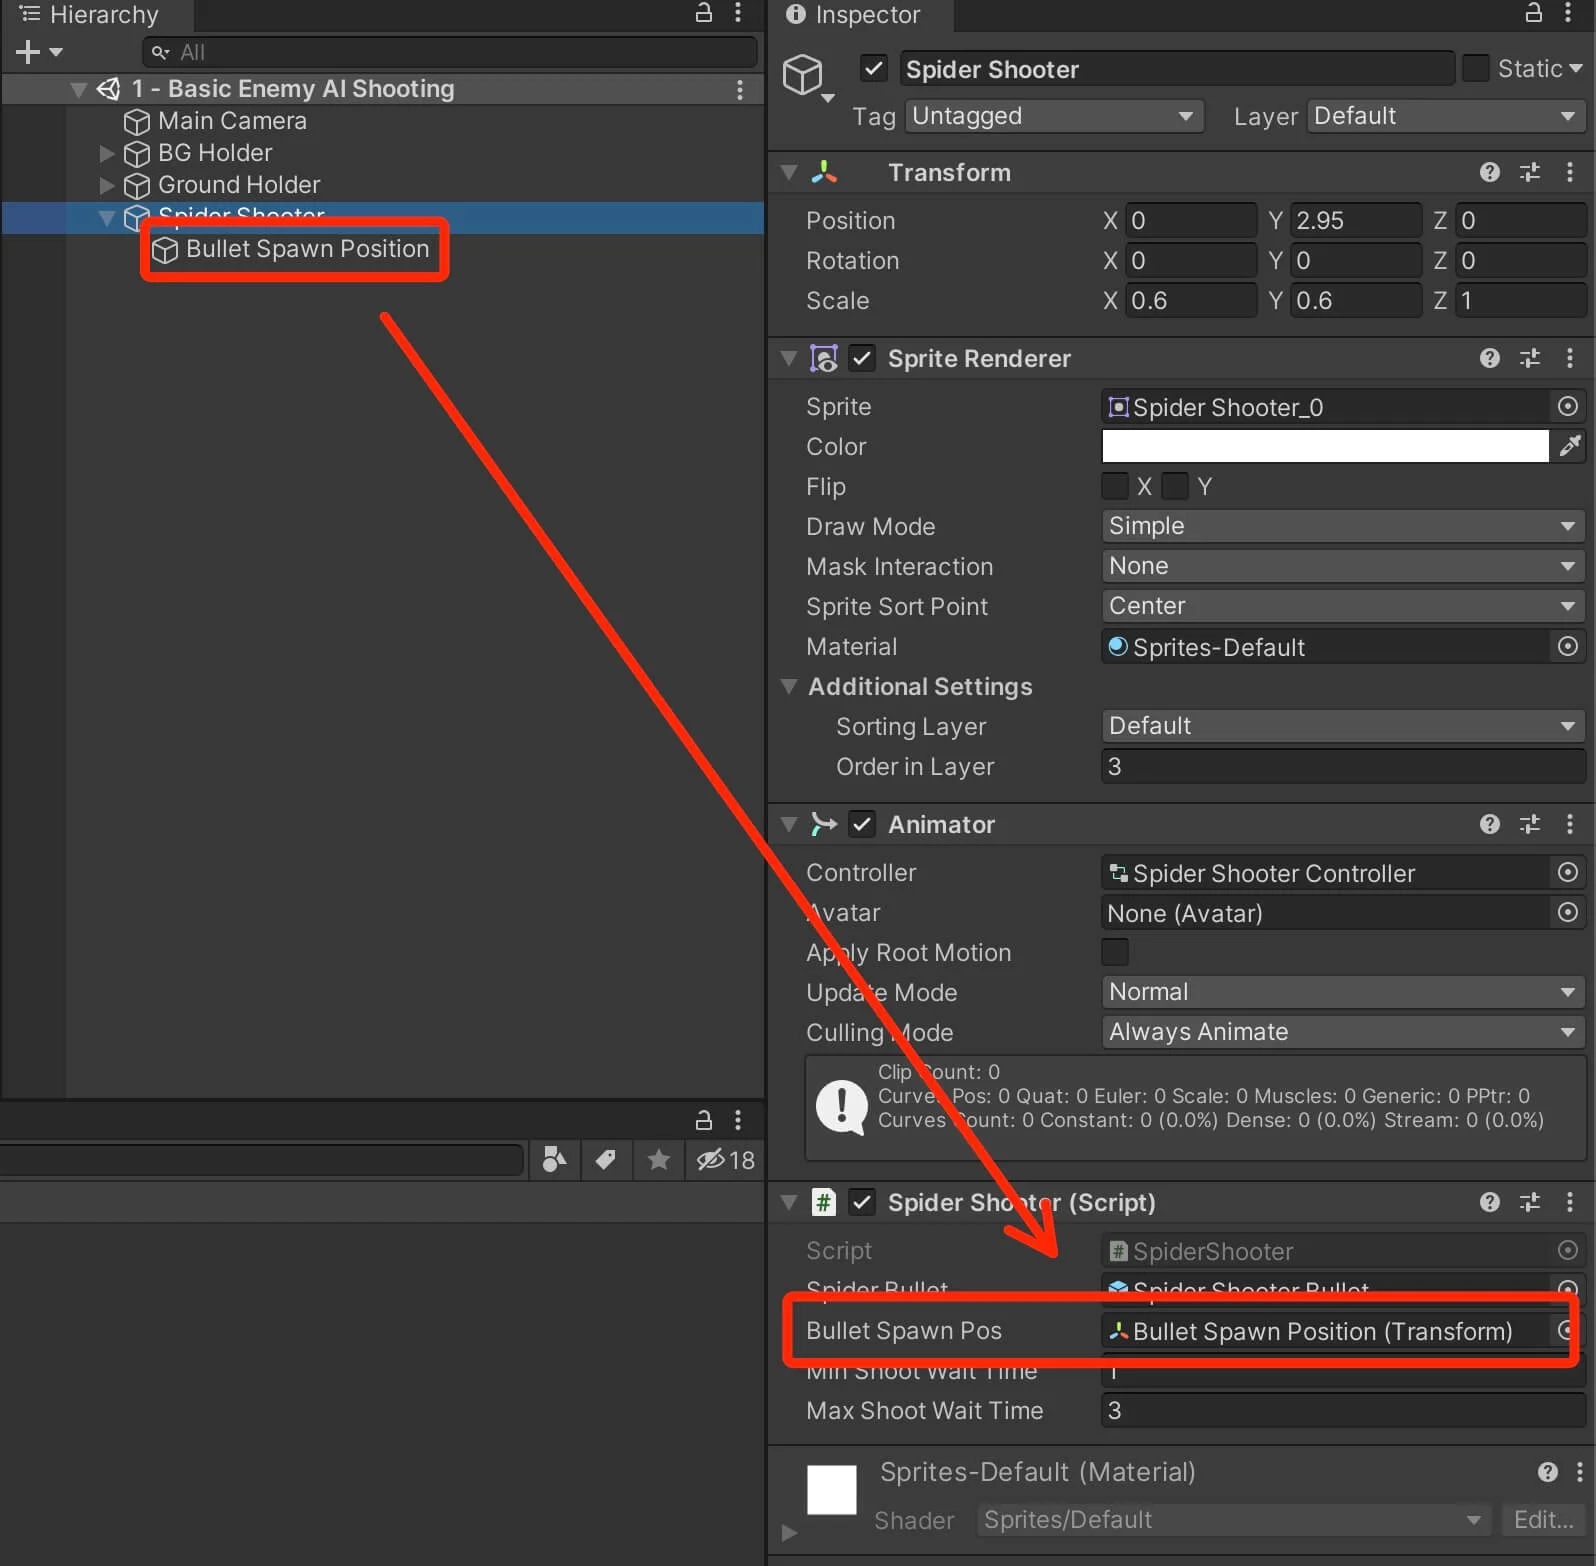Click the white Color swatch
The width and height of the screenshot is (1596, 1566).
coord(1325,446)
